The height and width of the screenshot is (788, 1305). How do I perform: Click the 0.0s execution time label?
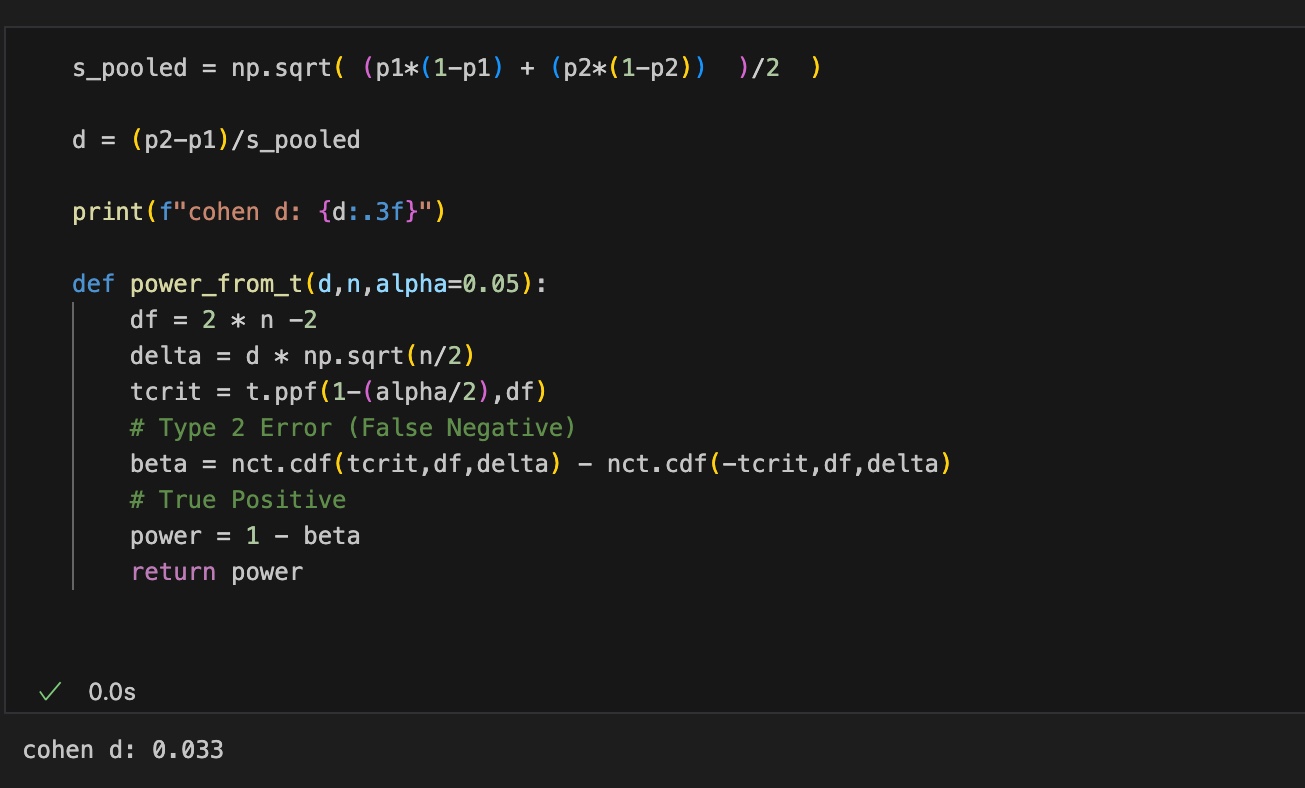(112, 692)
